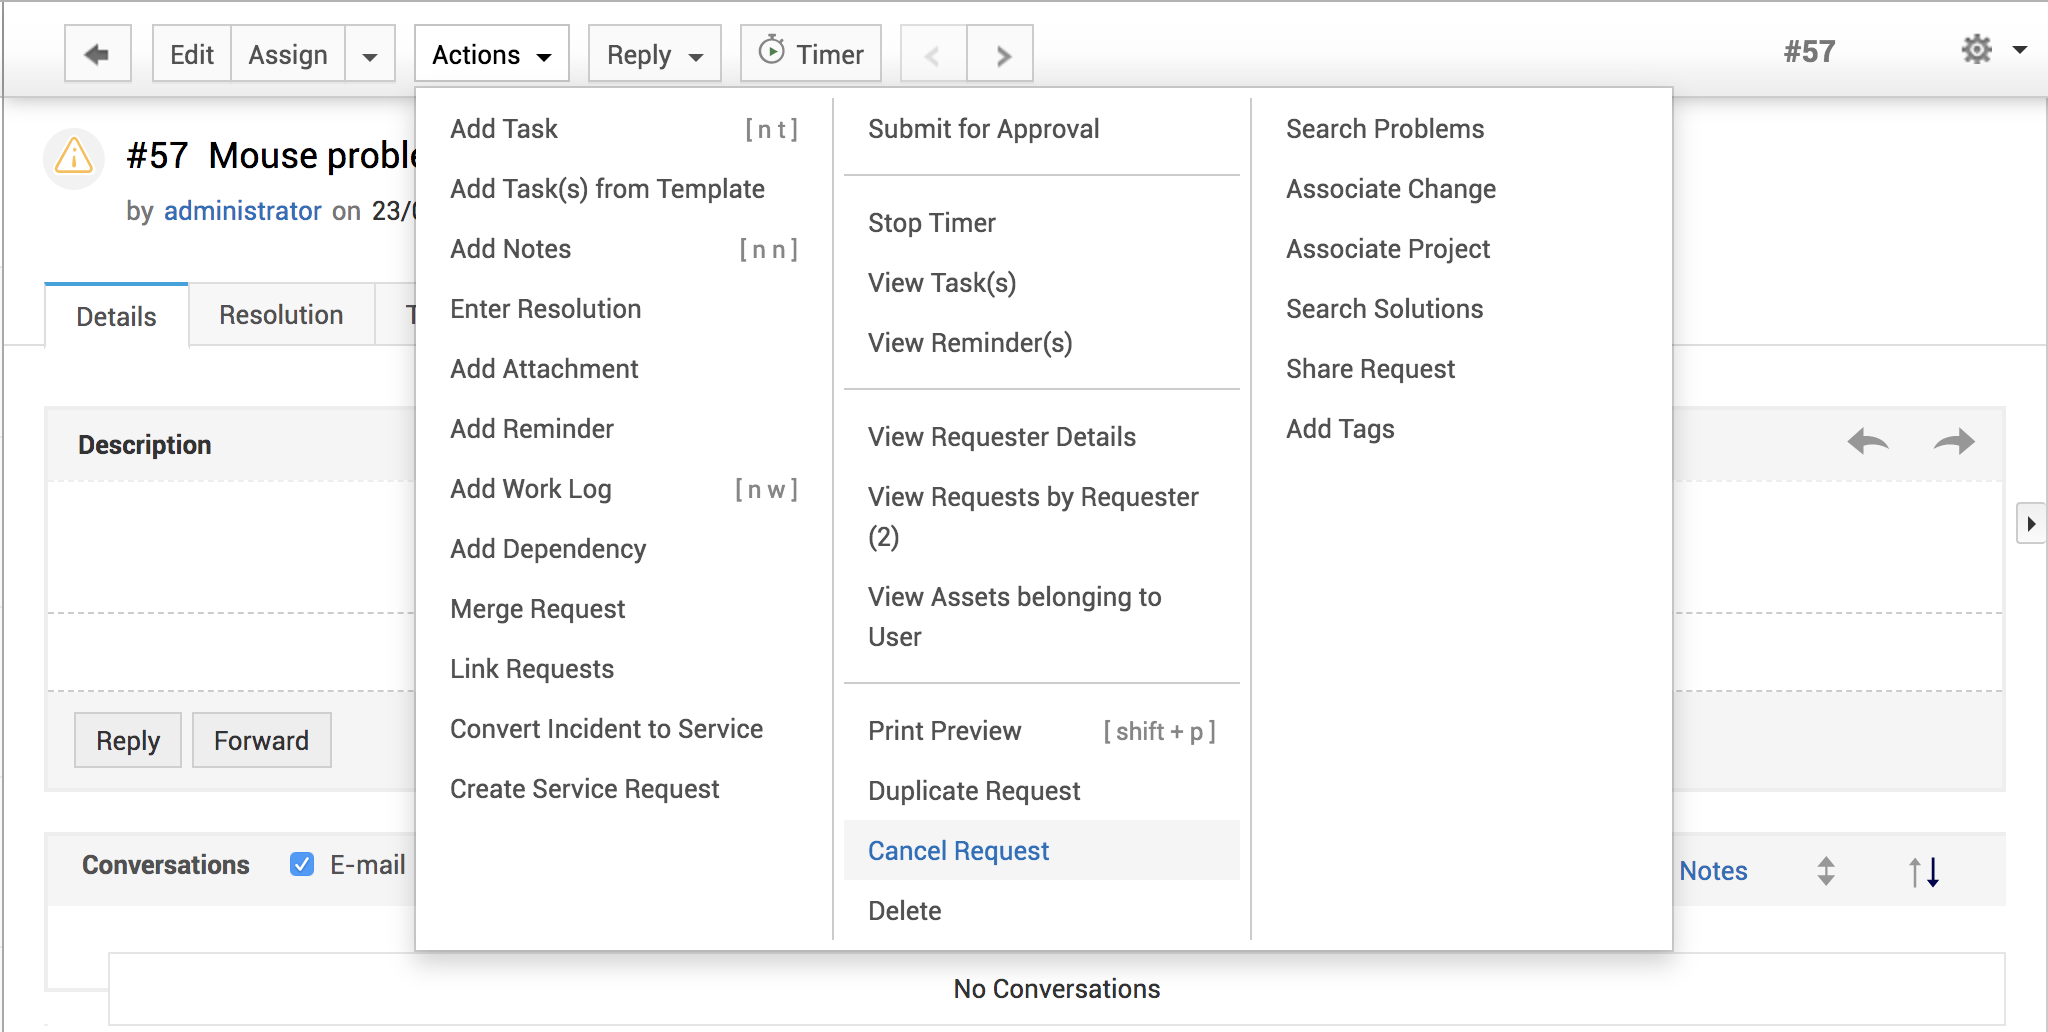Choose Submit for Approval
This screenshot has height=1032, width=2048.
1042,129
